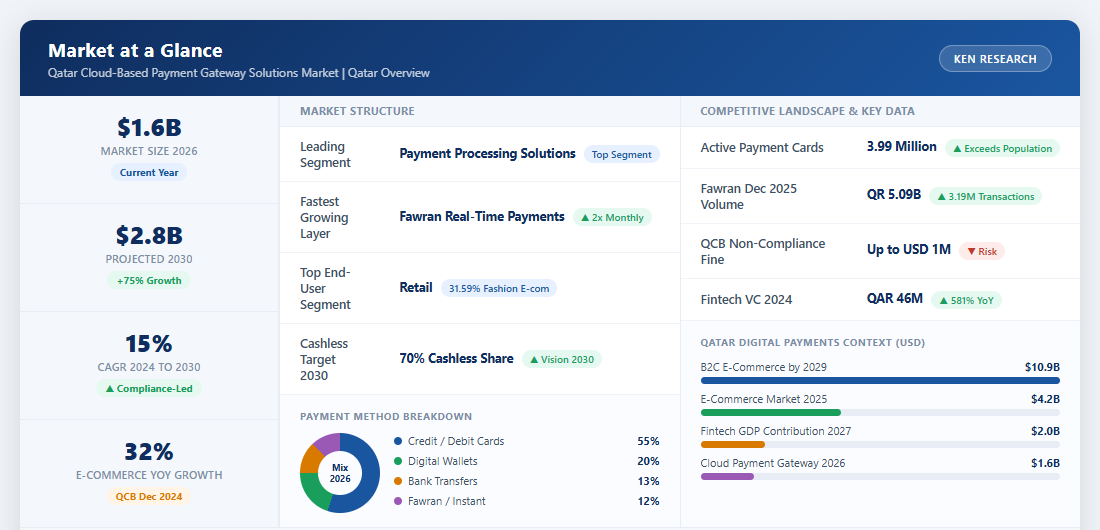
Task: Click the 15% CAGR value
Action: click(149, 344)
